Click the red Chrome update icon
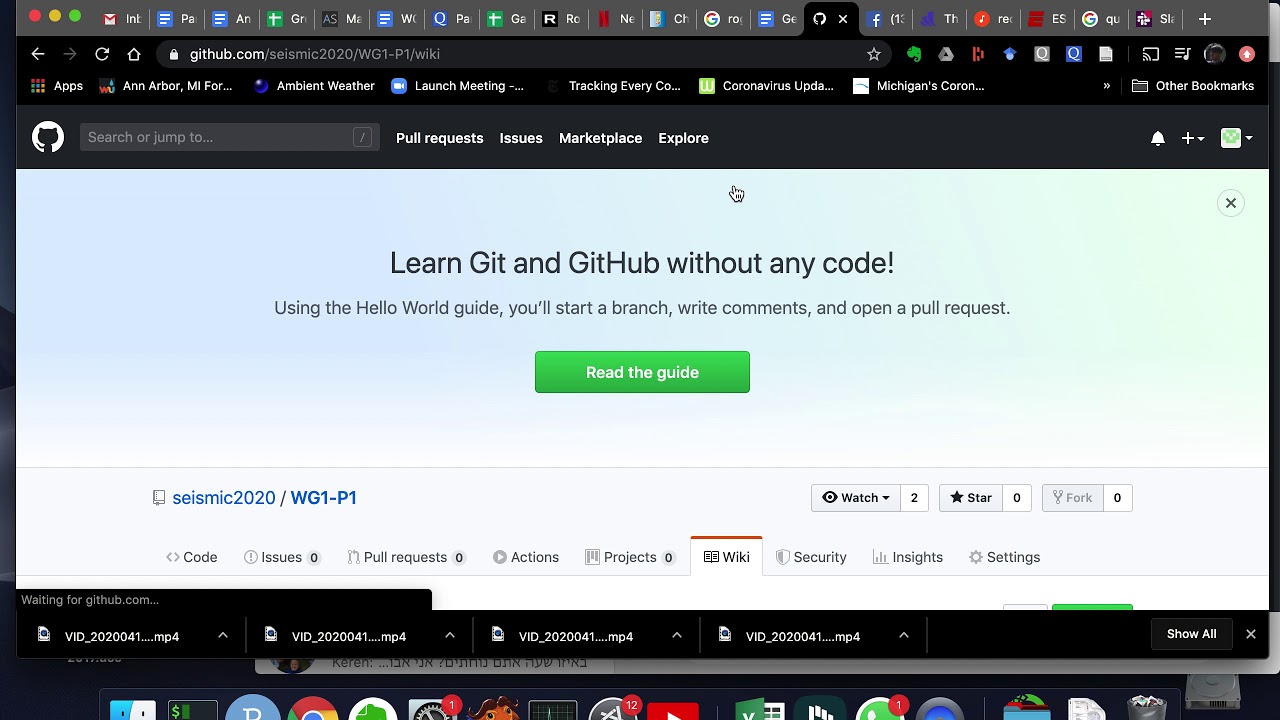The width and height of the screenshot is (1280, 720). [1247, 54]
